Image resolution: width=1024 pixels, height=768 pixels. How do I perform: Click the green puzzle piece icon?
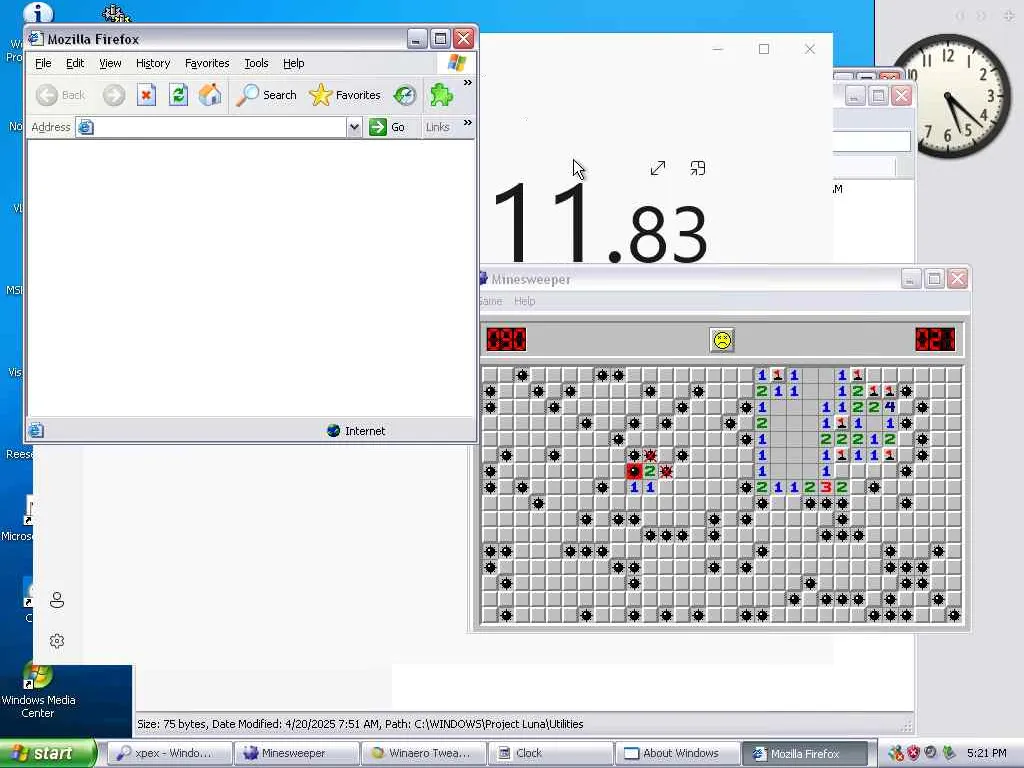pos(441,95)
